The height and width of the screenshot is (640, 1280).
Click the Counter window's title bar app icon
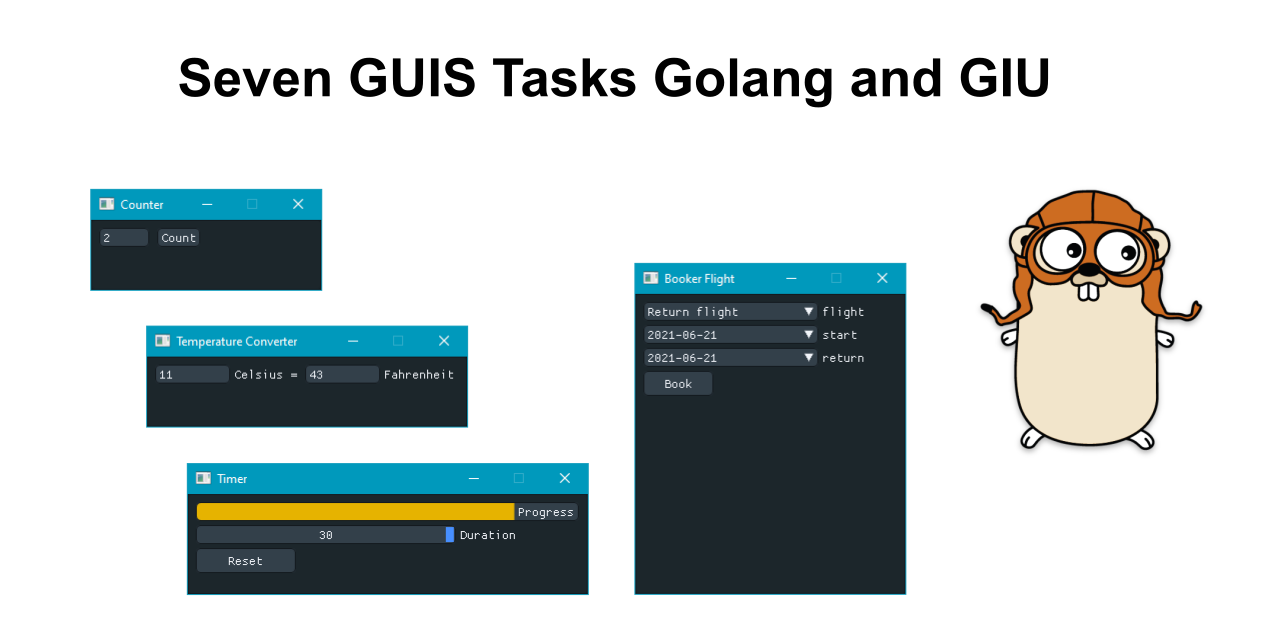click(106, 203)
